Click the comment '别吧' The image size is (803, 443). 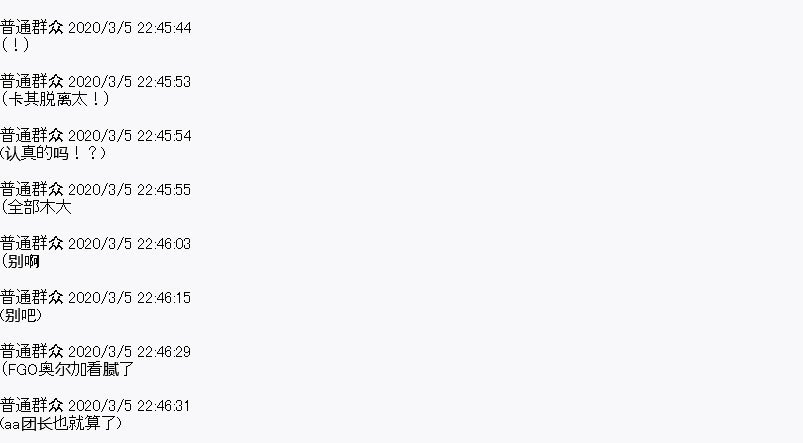point(21,315)
